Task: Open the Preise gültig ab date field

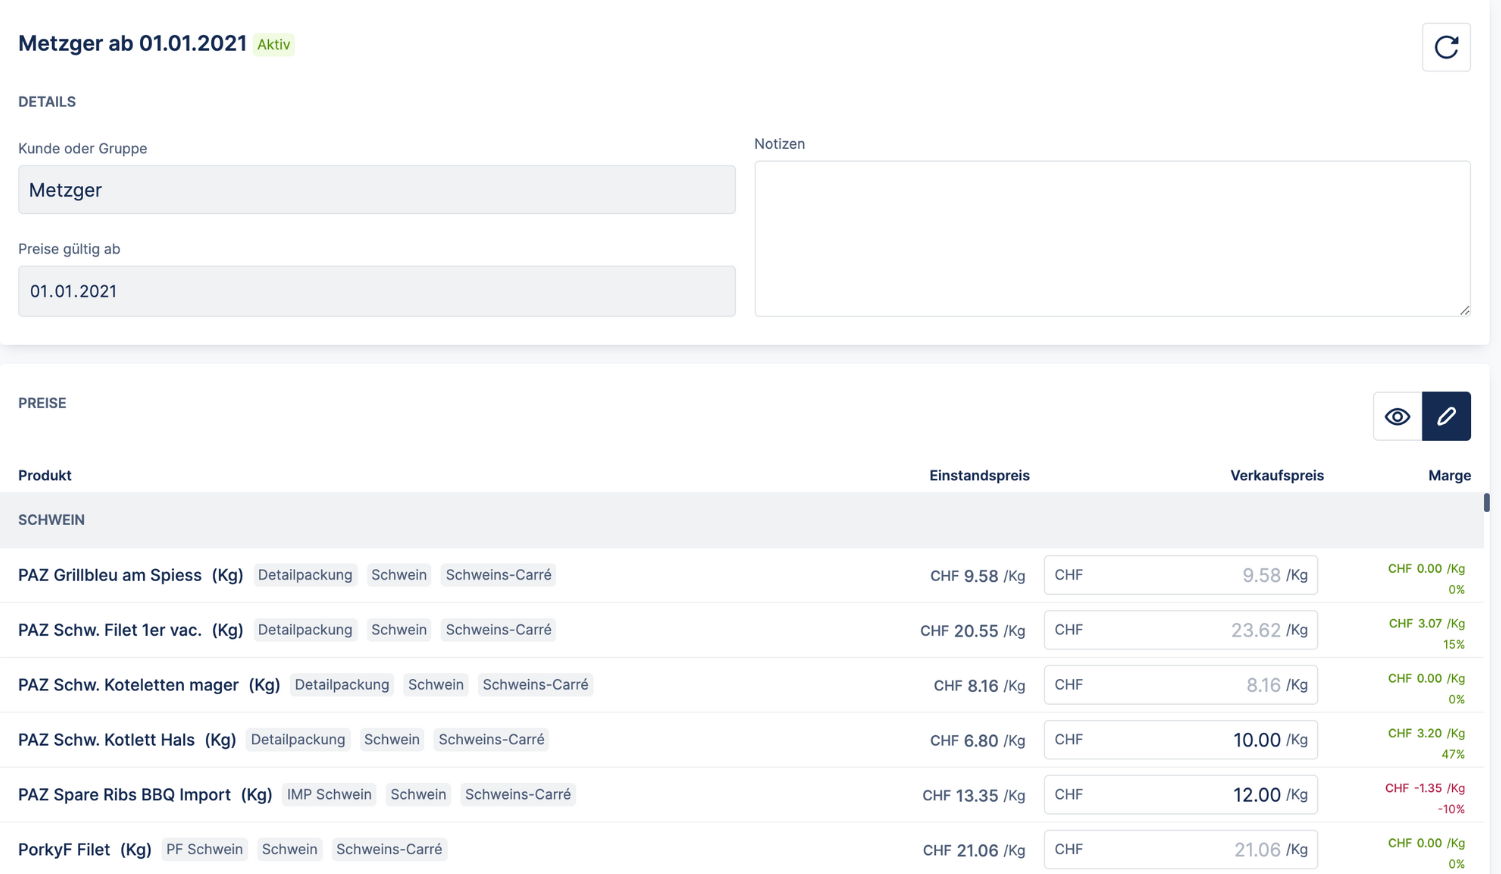Action: (376, 291)
